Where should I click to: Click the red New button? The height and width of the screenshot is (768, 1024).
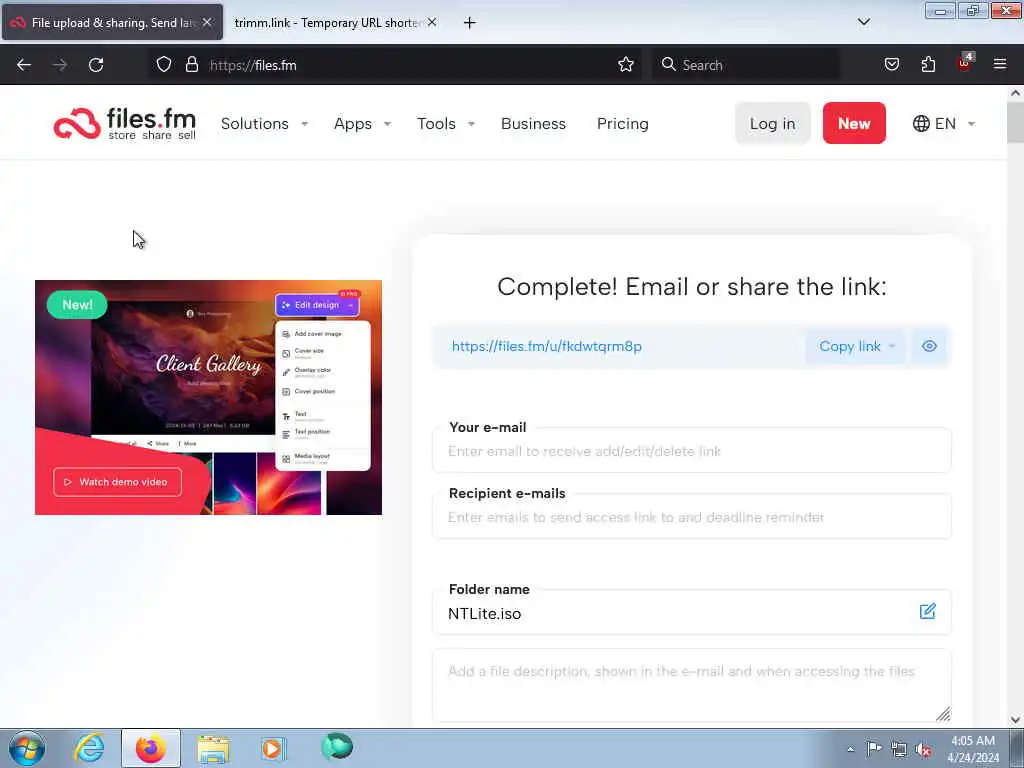[854, 123]
